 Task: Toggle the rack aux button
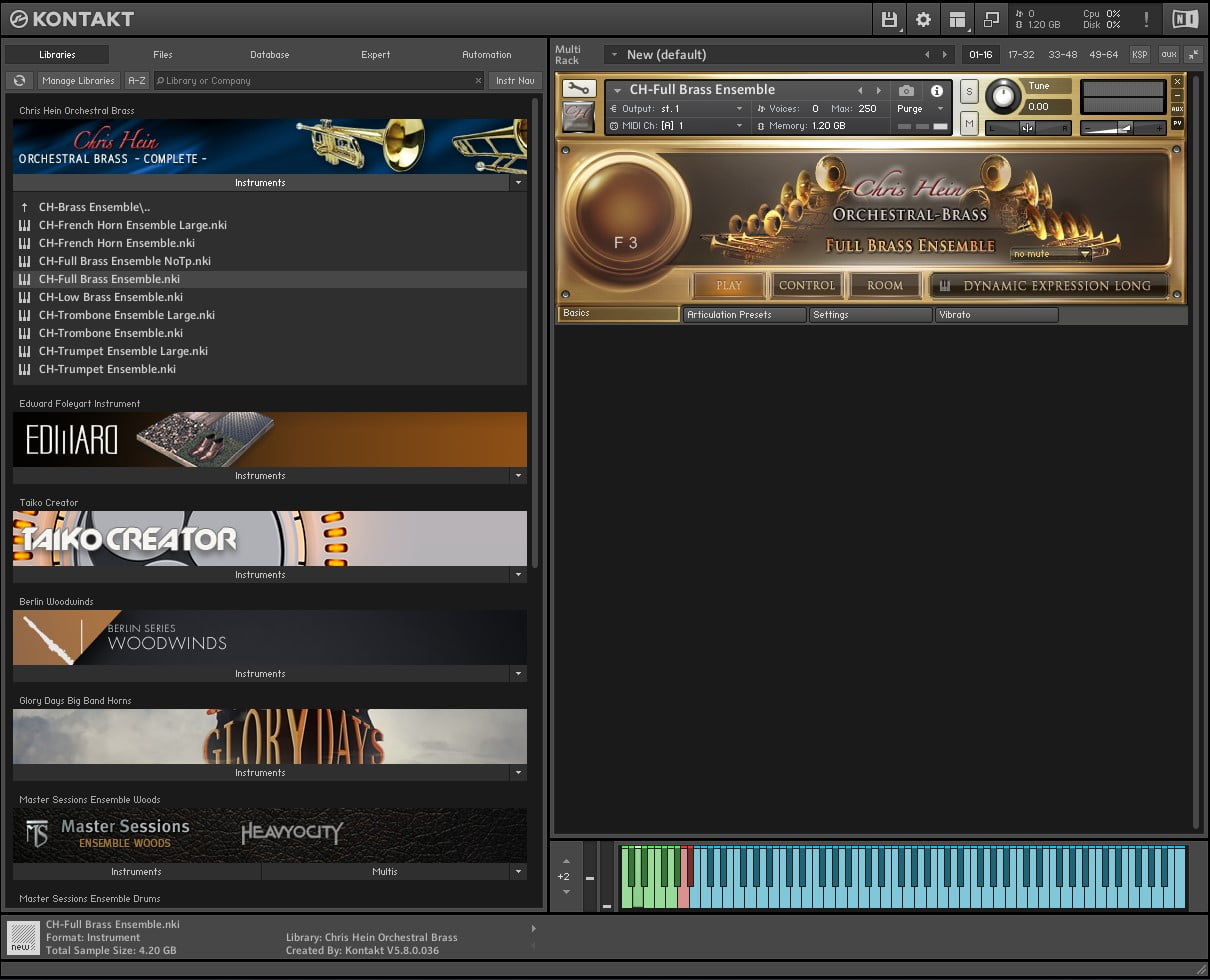click(1168, 55)
